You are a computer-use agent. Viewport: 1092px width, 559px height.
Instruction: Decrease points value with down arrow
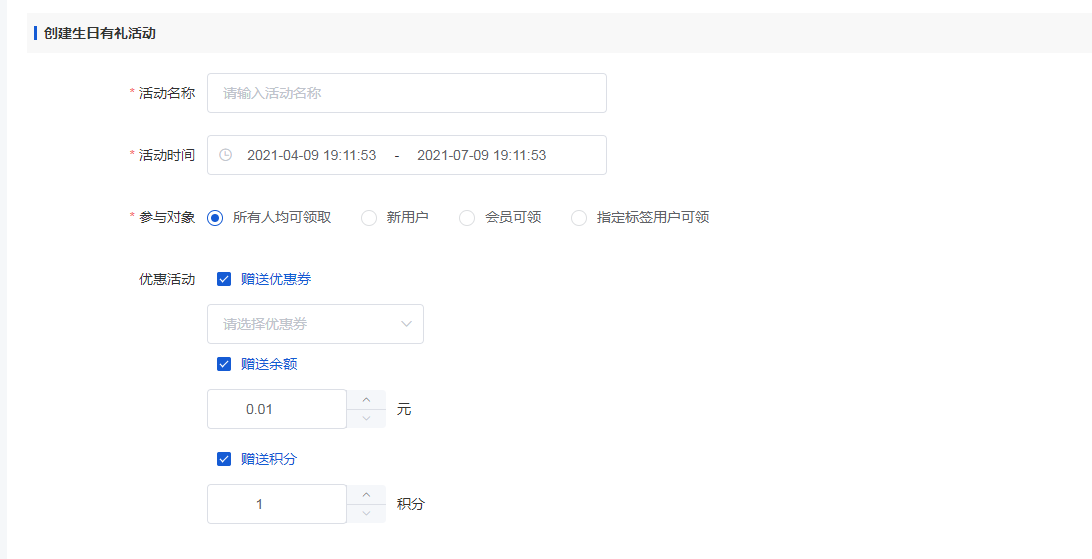pos(366,513)
